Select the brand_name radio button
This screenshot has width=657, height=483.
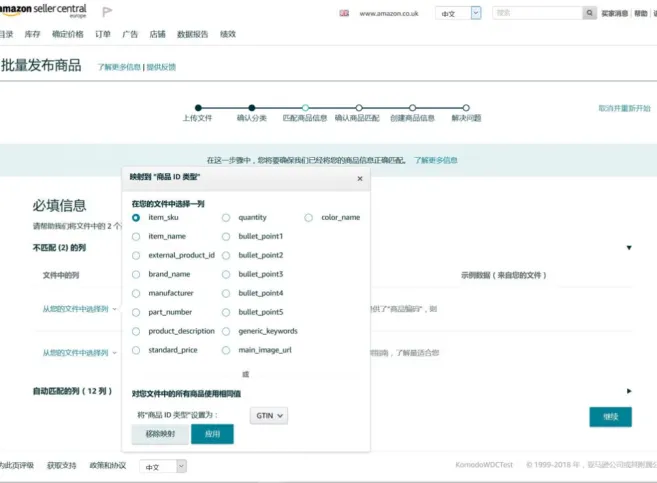pyautogui.click(x=136, y=274)
